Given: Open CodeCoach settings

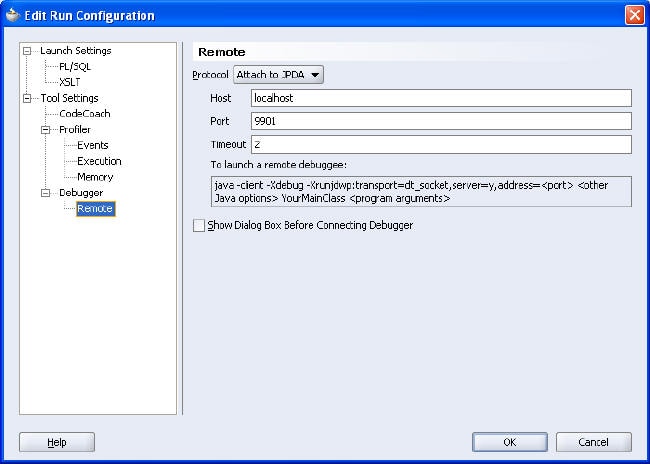Looking at the screenshot, I should [x=84, y=114].
